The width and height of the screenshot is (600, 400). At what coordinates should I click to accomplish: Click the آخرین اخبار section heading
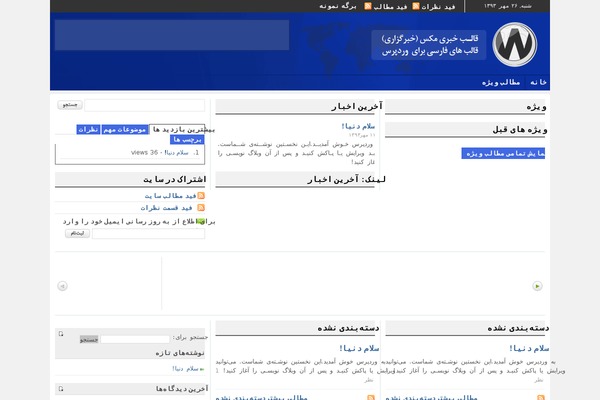357,106
